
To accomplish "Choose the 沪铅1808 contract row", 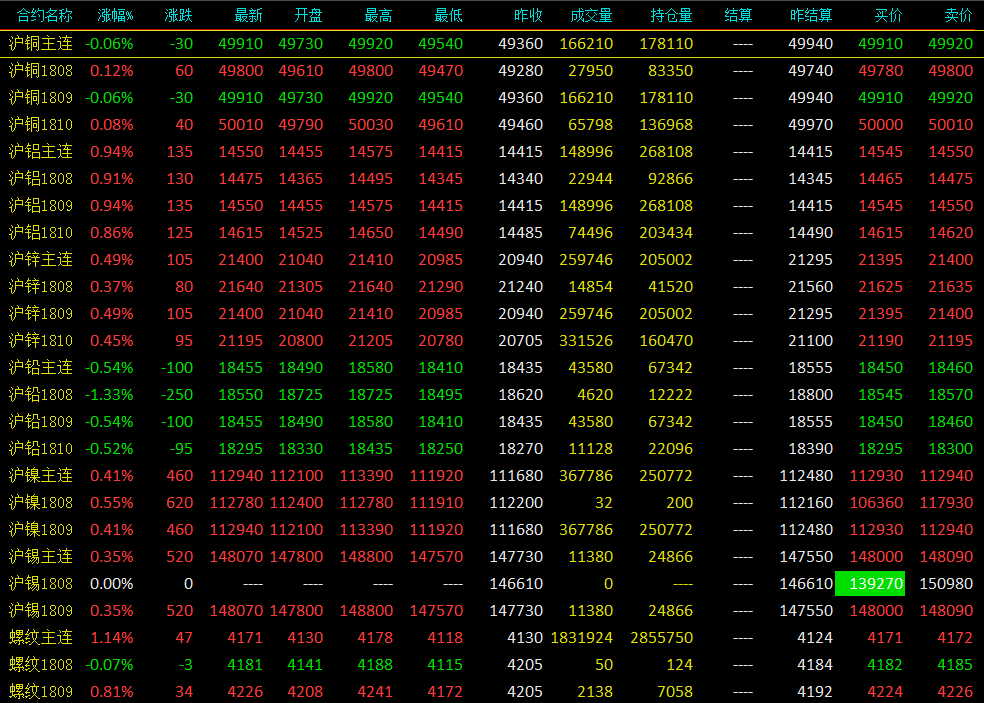I will click(x=492, y=394).
